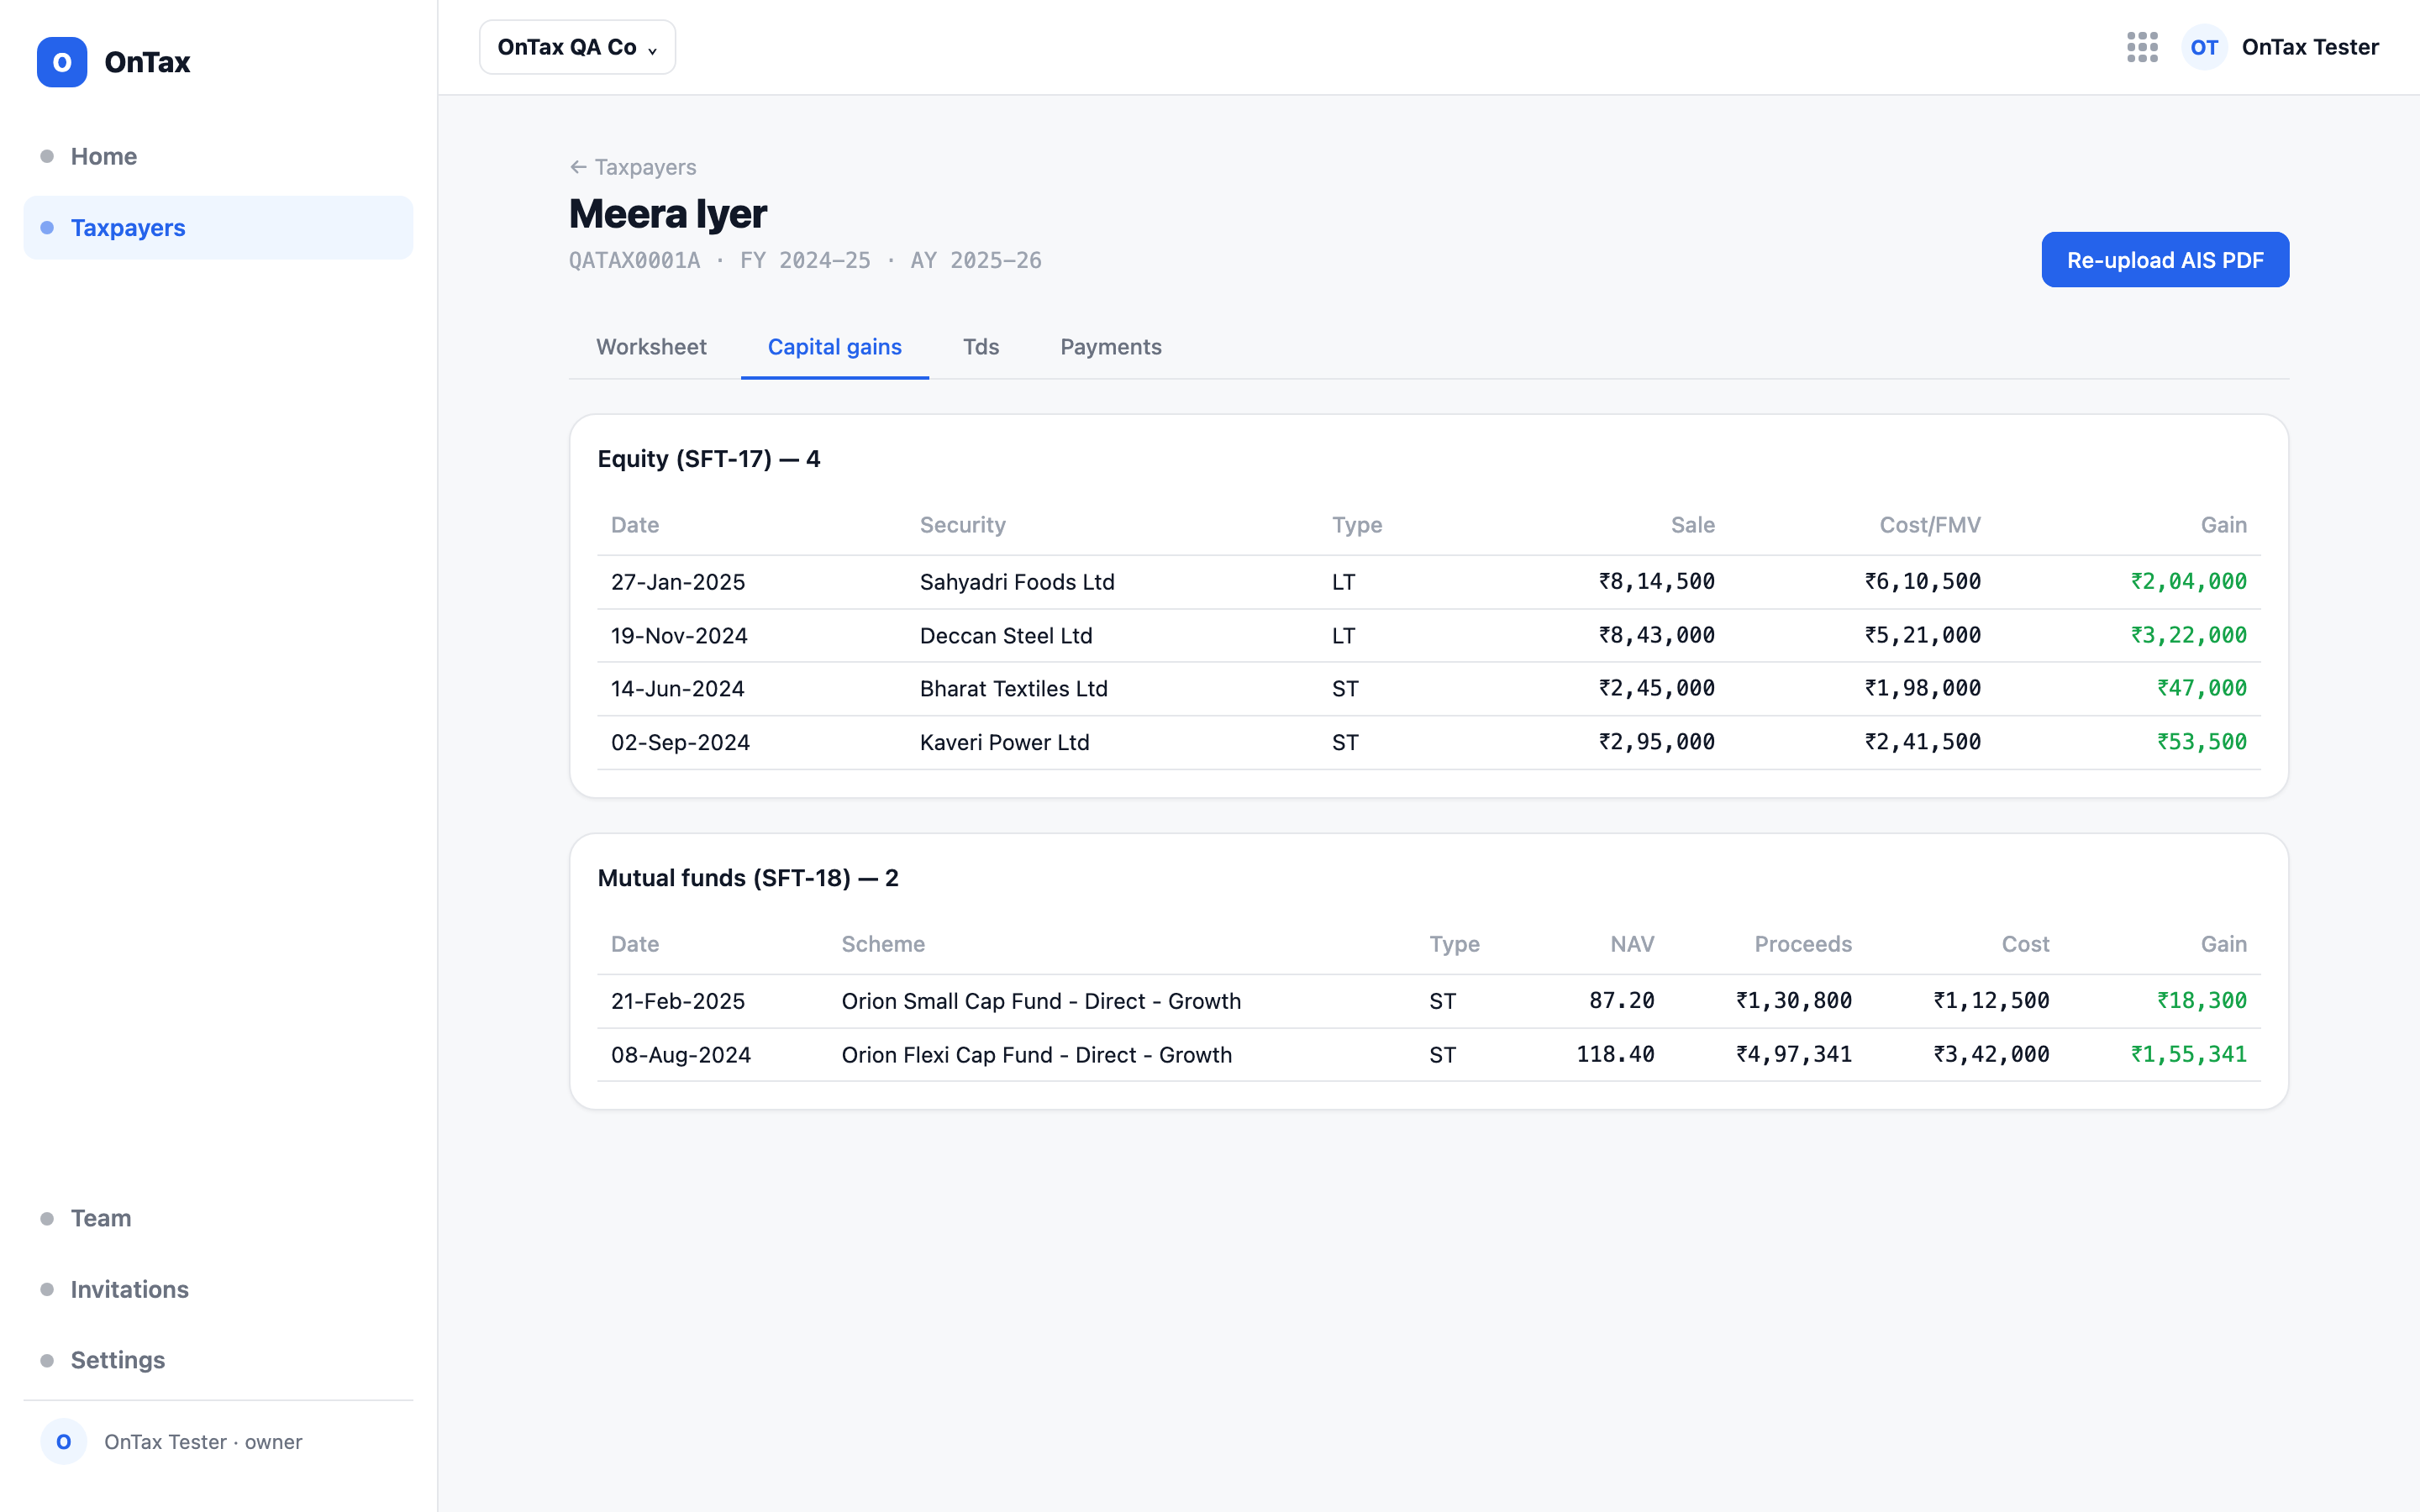Click the OnTax logo icon

62,62
